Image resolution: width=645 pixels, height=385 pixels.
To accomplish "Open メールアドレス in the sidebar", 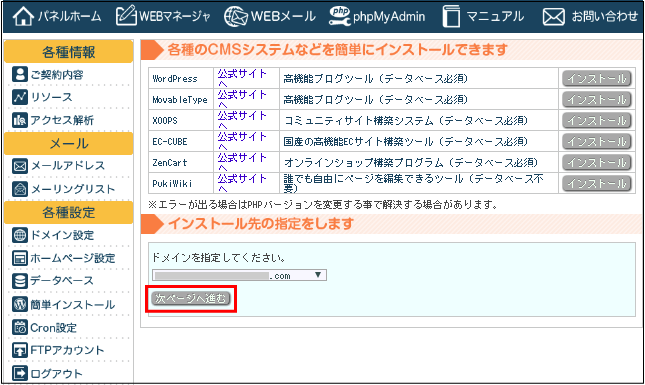I will (x=58, y=166).
